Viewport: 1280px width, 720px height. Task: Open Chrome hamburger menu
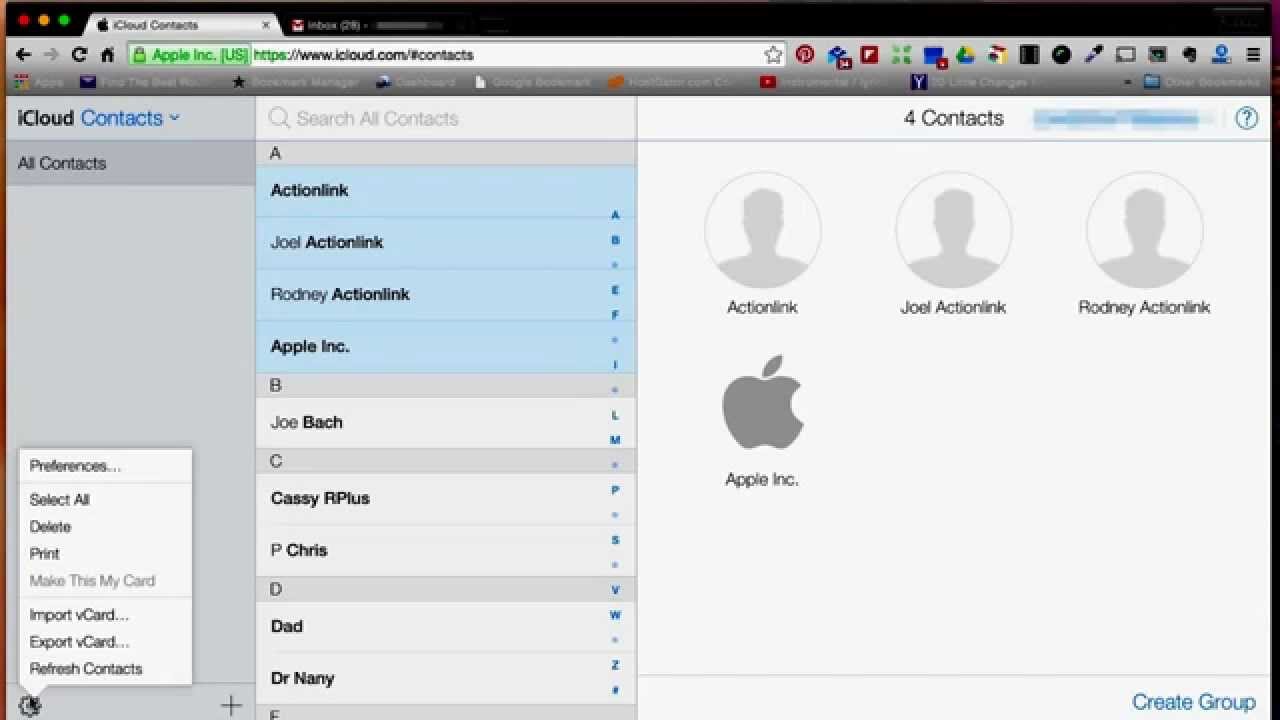(x=1254, y=55)
